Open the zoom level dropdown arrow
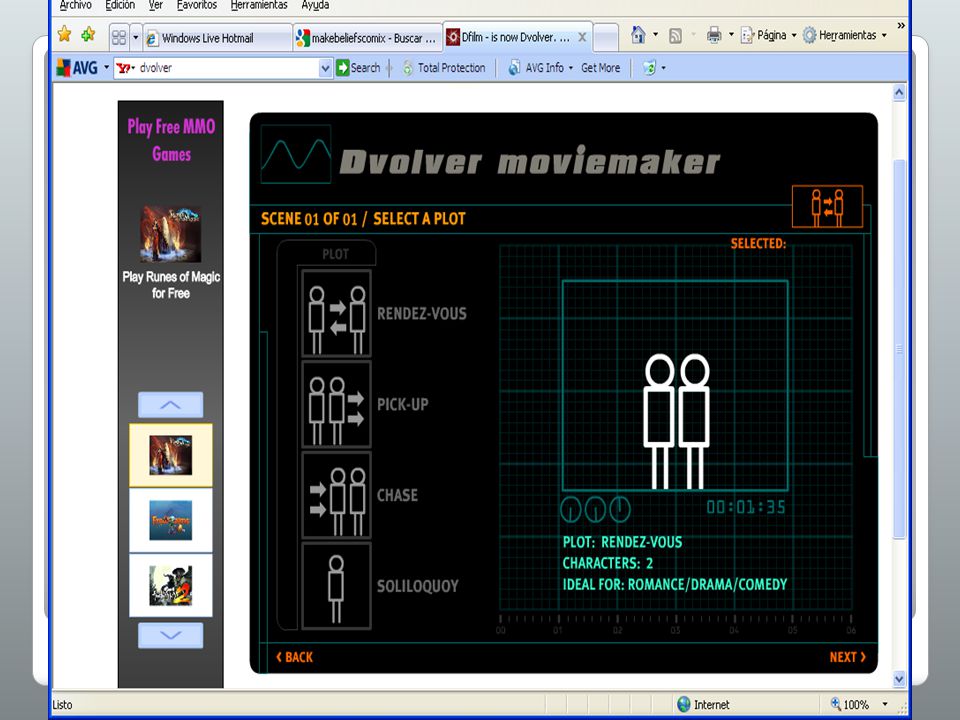The image size is (960, 720). [x=885, y=704]
